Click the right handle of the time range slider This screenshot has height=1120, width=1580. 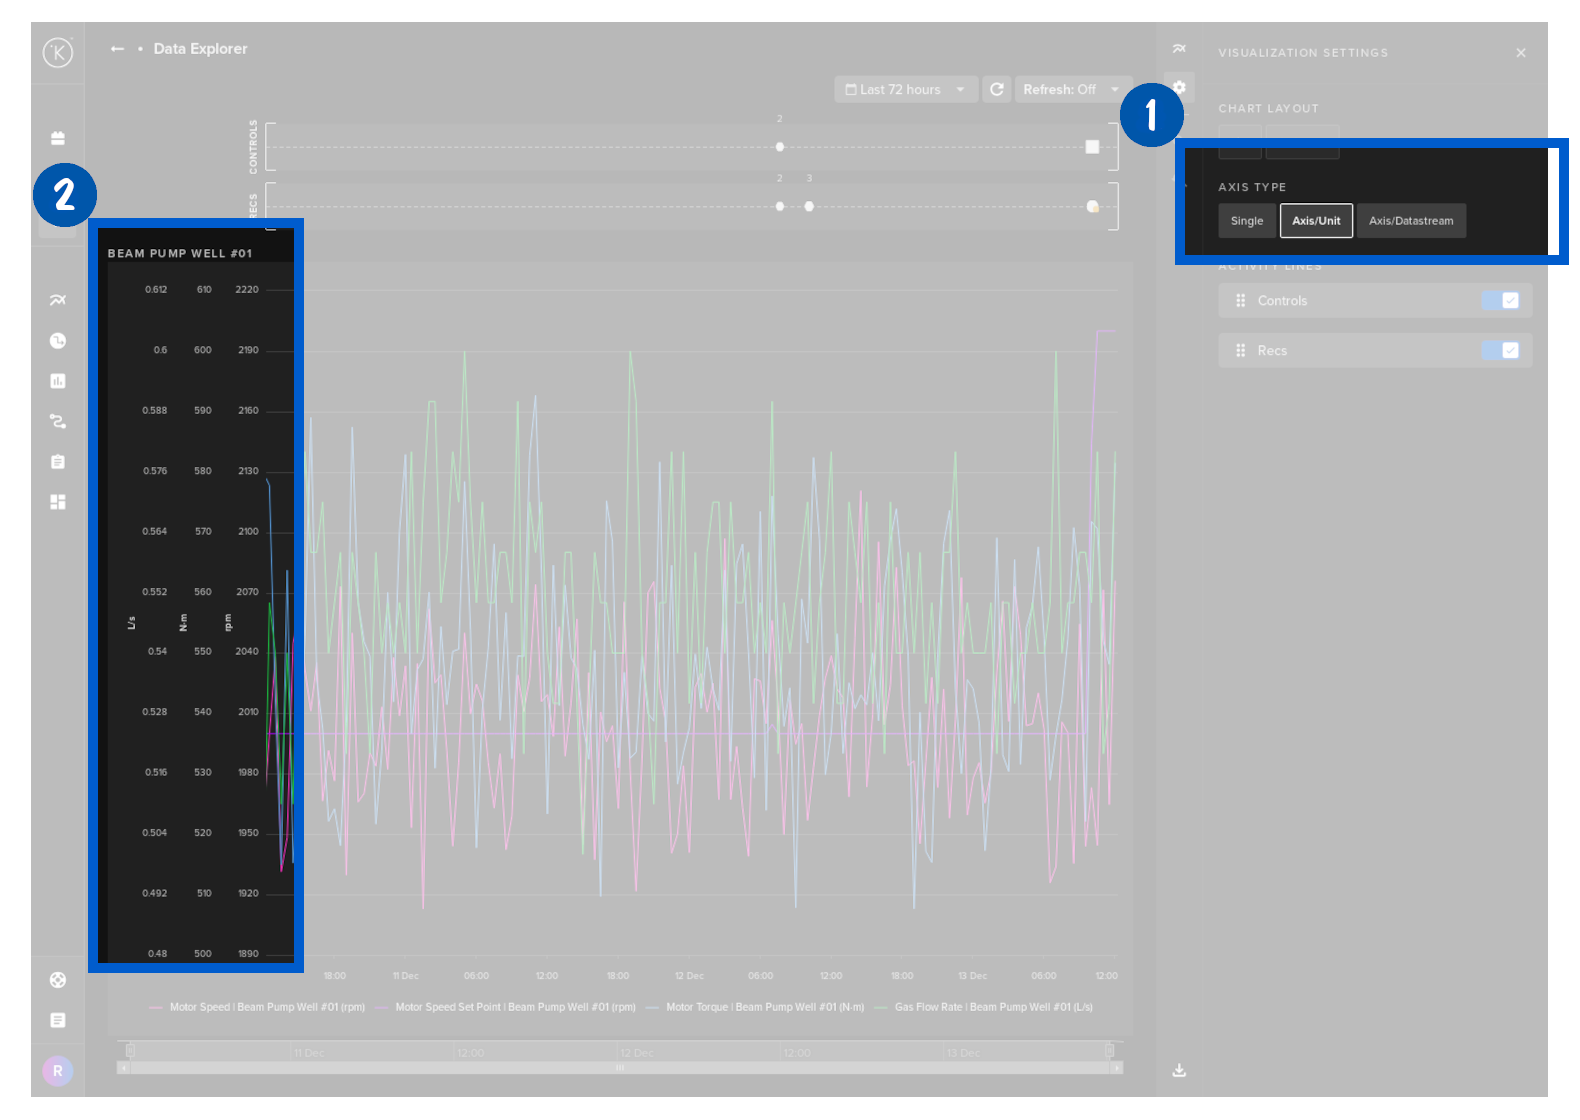point(1109,1051)
